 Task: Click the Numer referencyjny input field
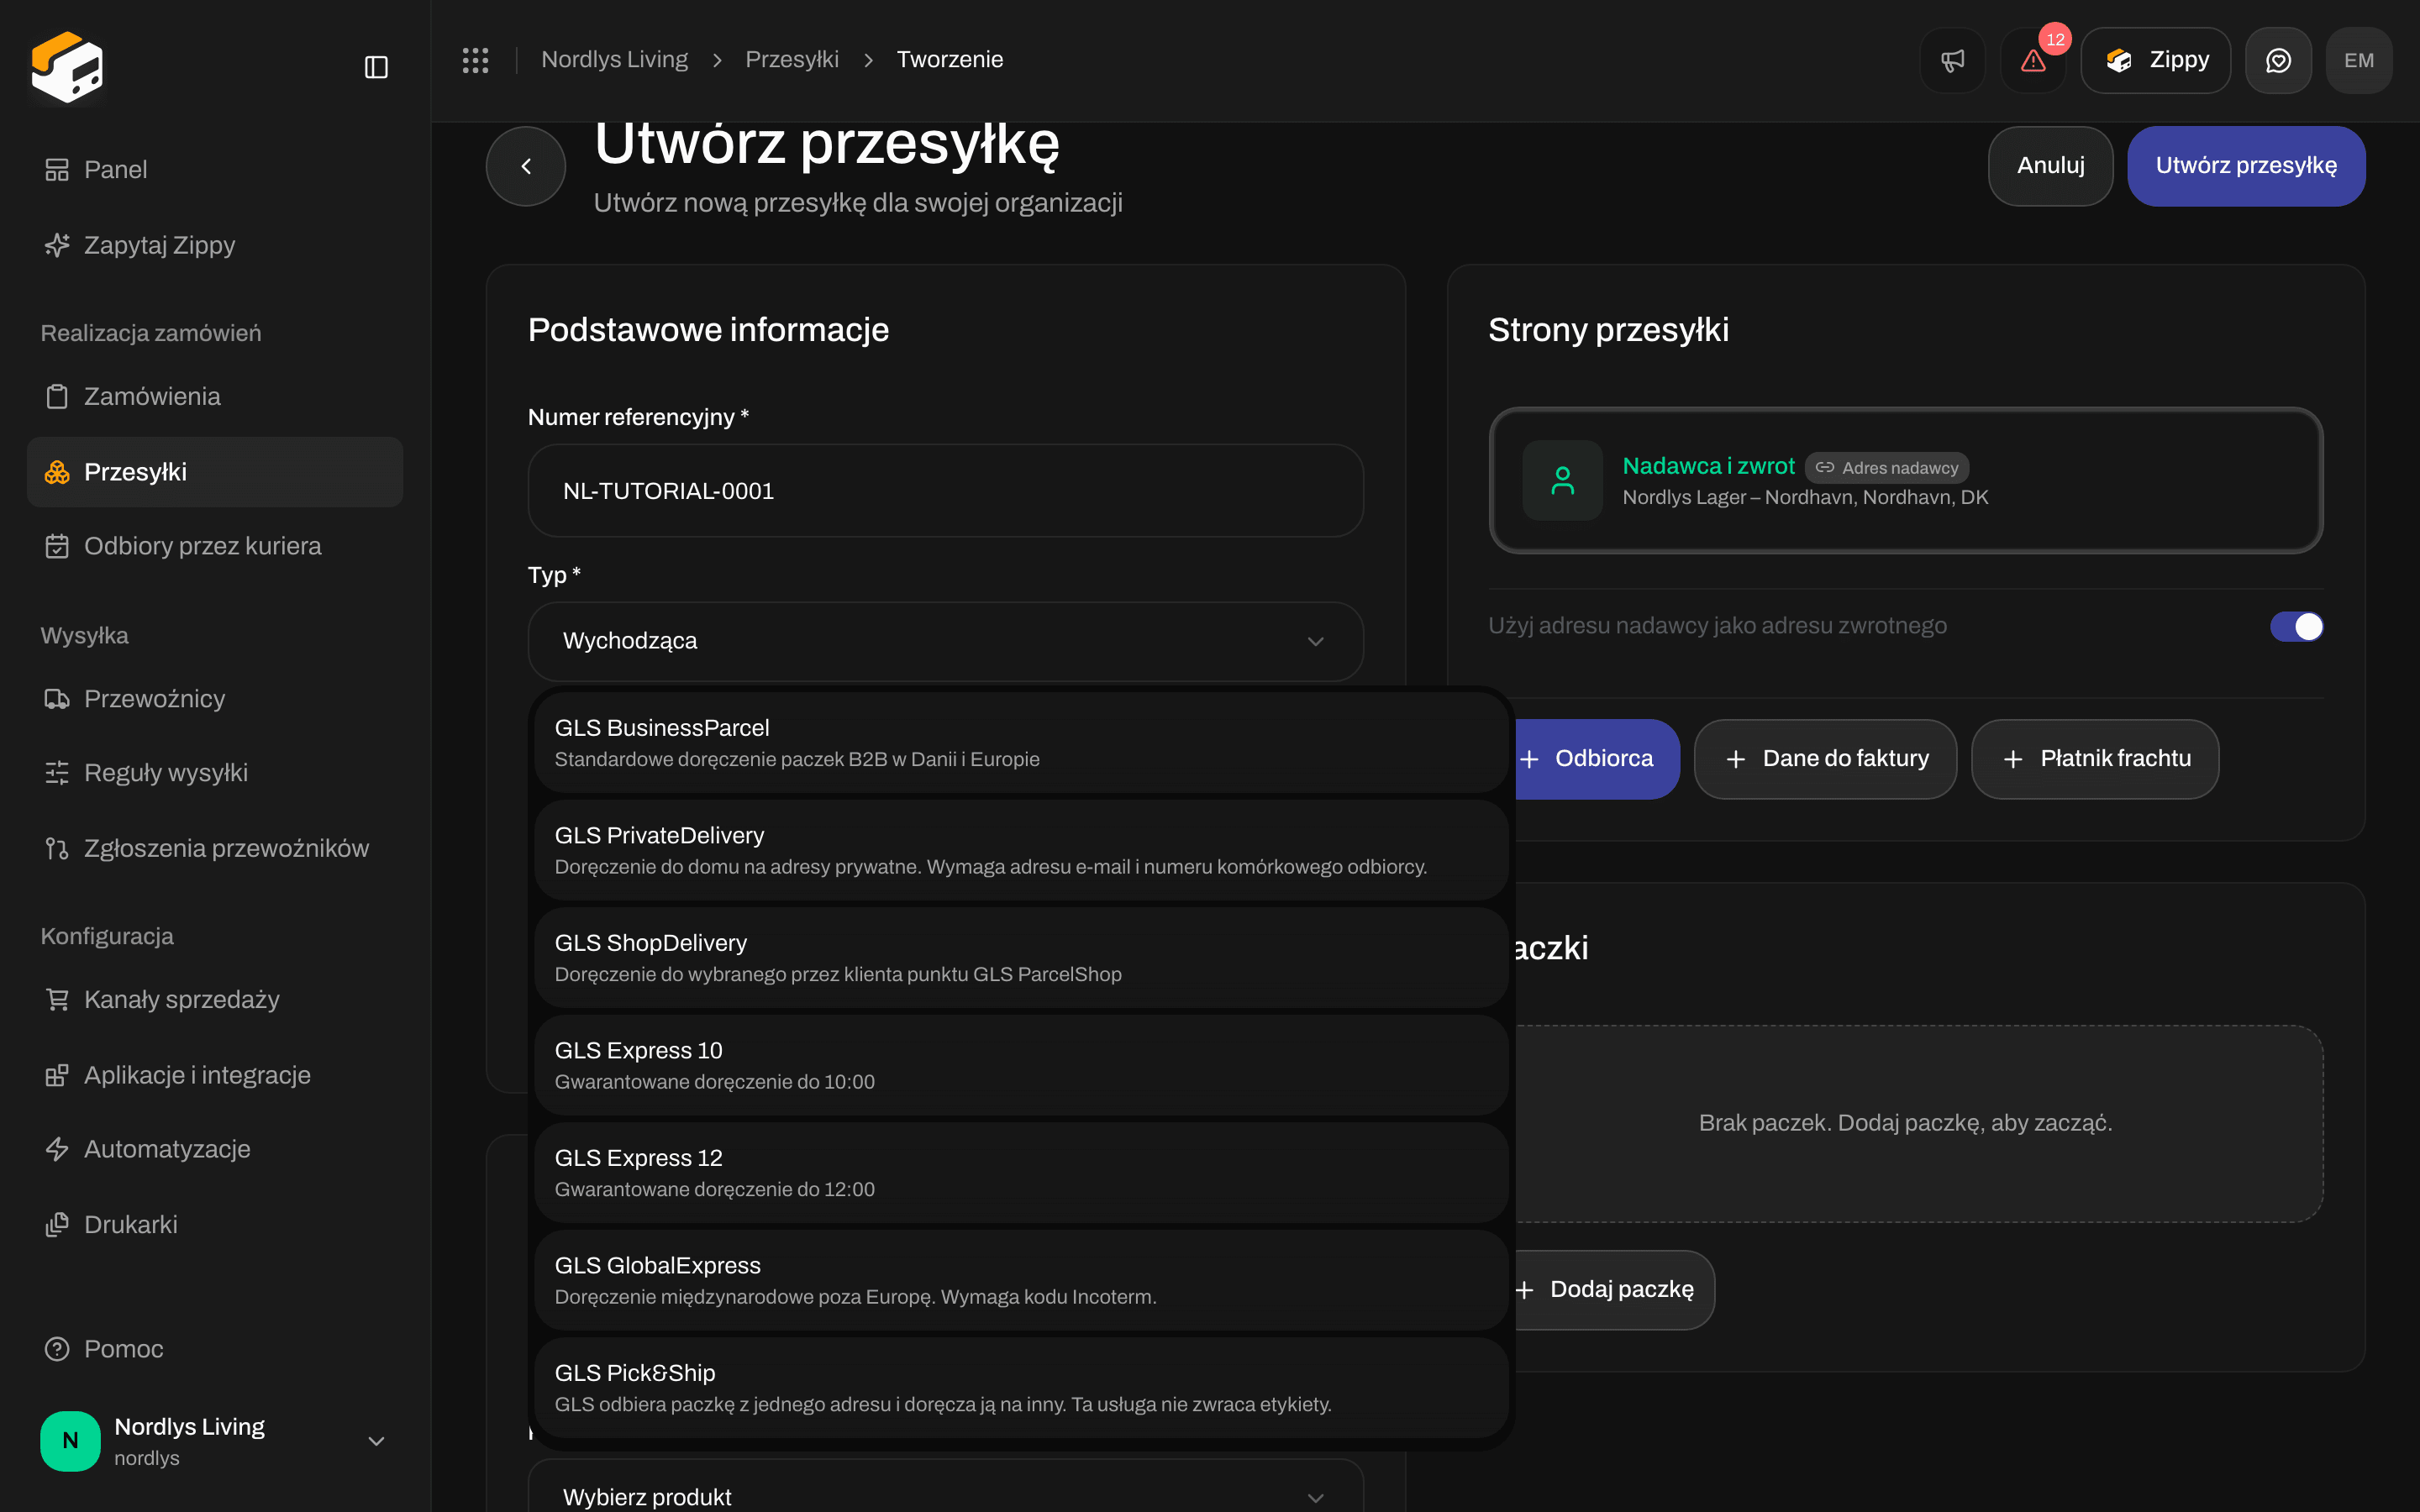click(945, 491)
